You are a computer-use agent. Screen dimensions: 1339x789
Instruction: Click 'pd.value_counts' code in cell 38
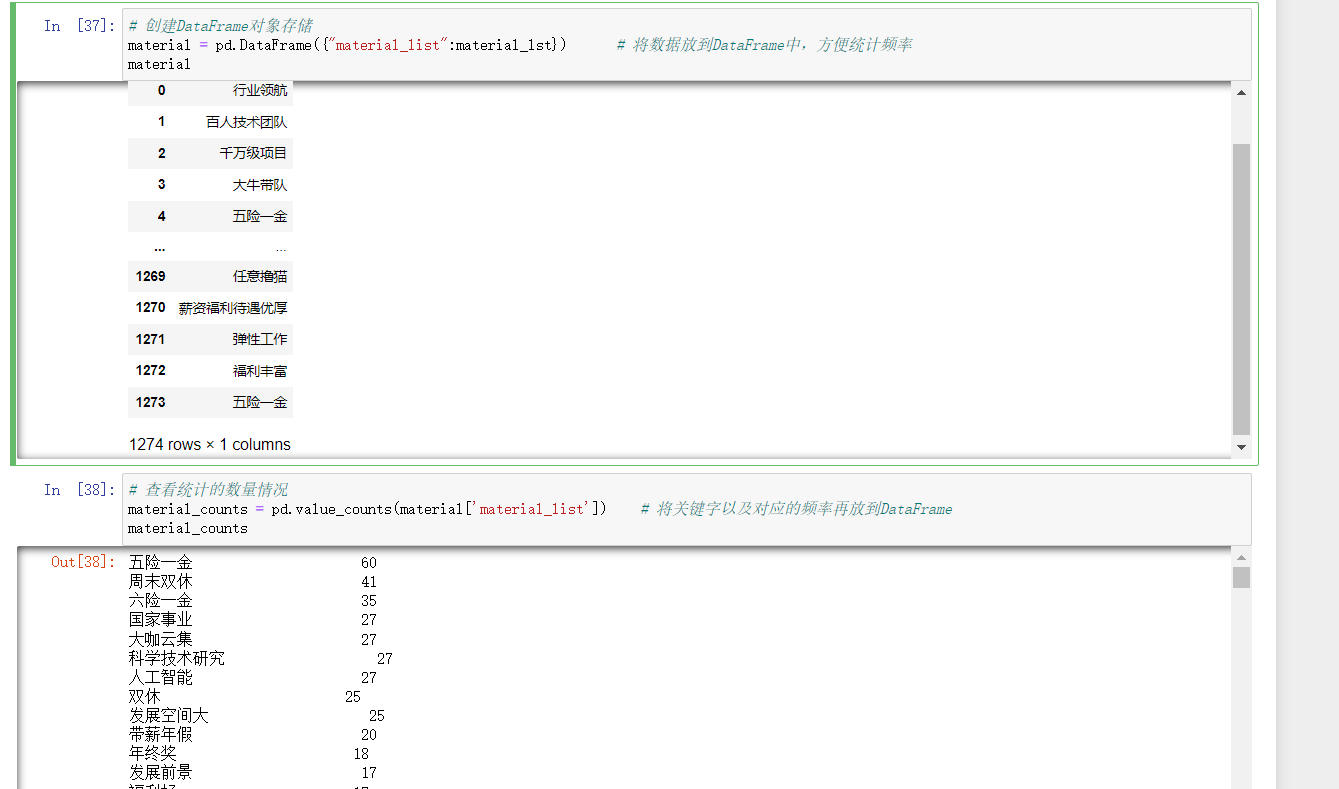point(331,509)
